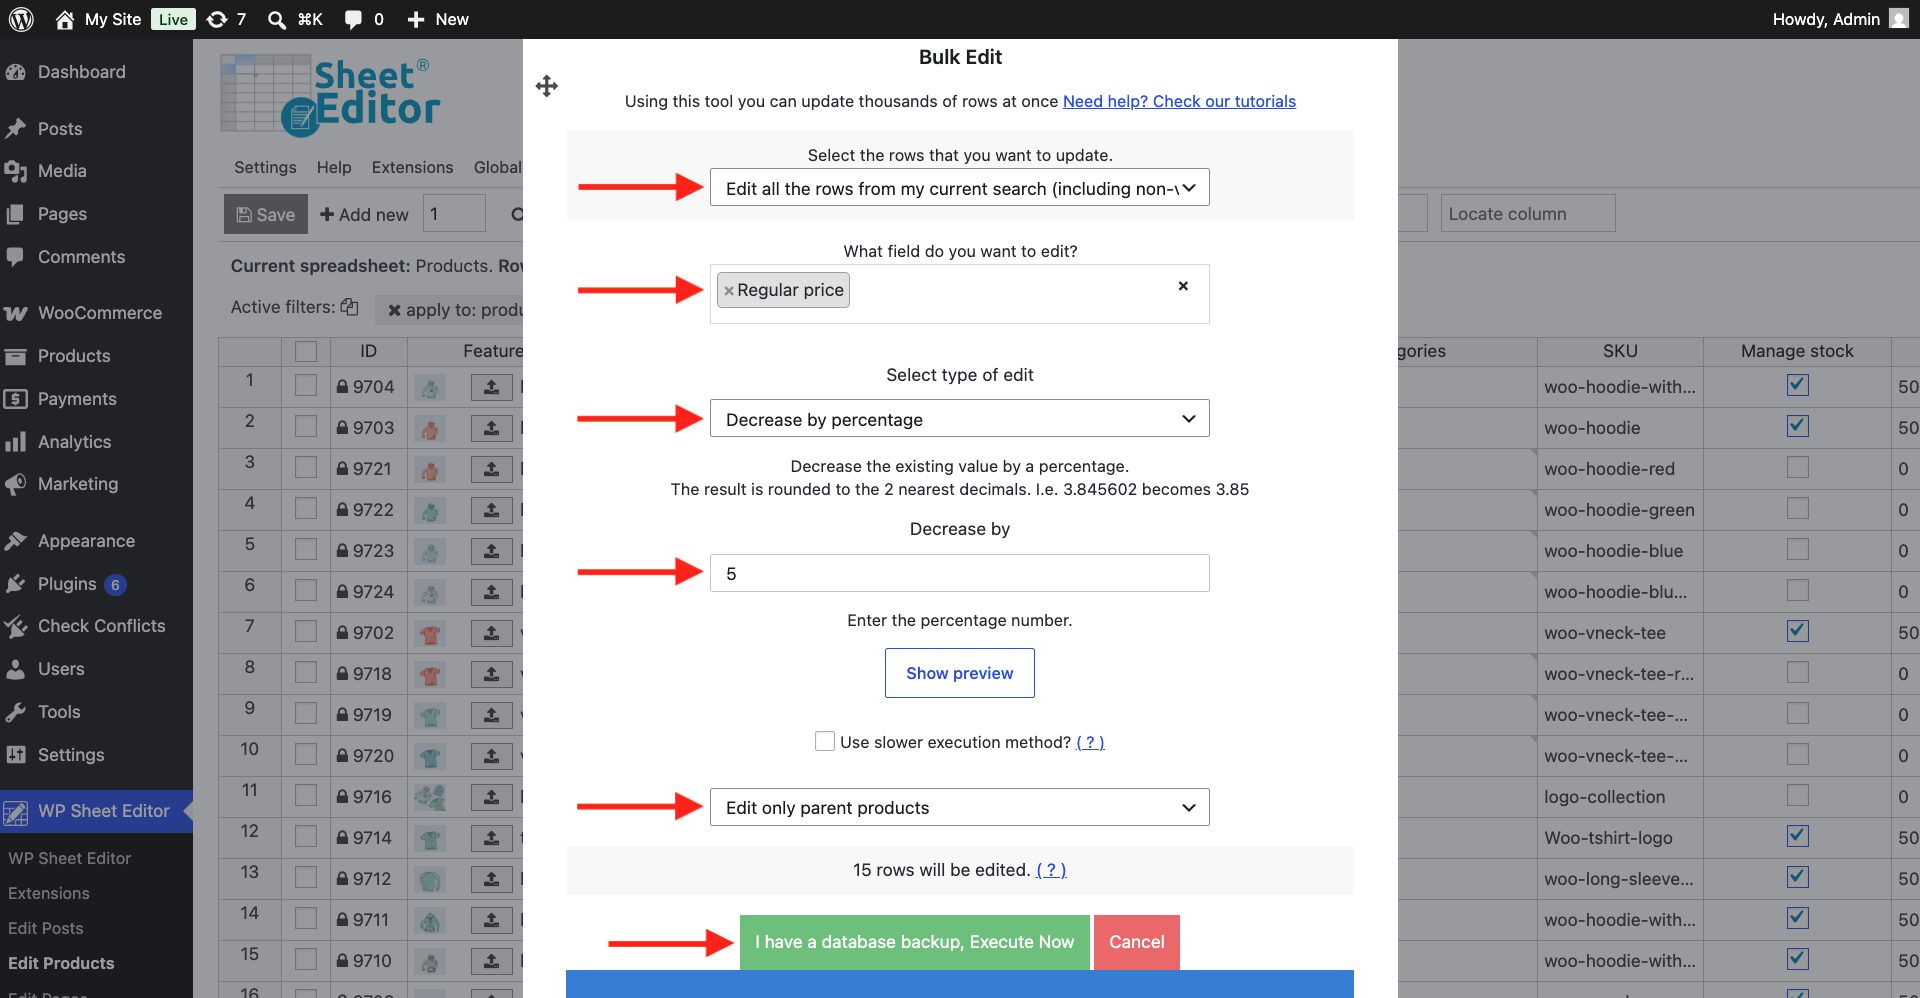Screen dimensions: 1920x998
Task: Enable the slower execution method checkbox
Action: pyautogui.click(x=825, y=741)
